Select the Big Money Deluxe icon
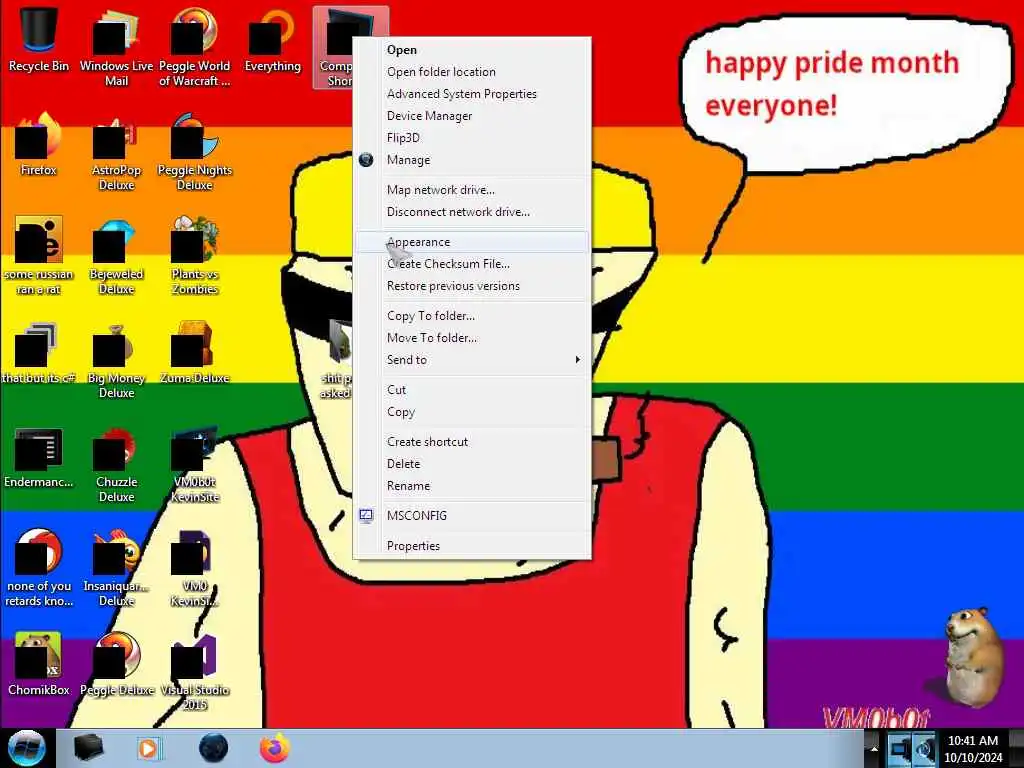 pyautogui.click(x=116, y=360)
